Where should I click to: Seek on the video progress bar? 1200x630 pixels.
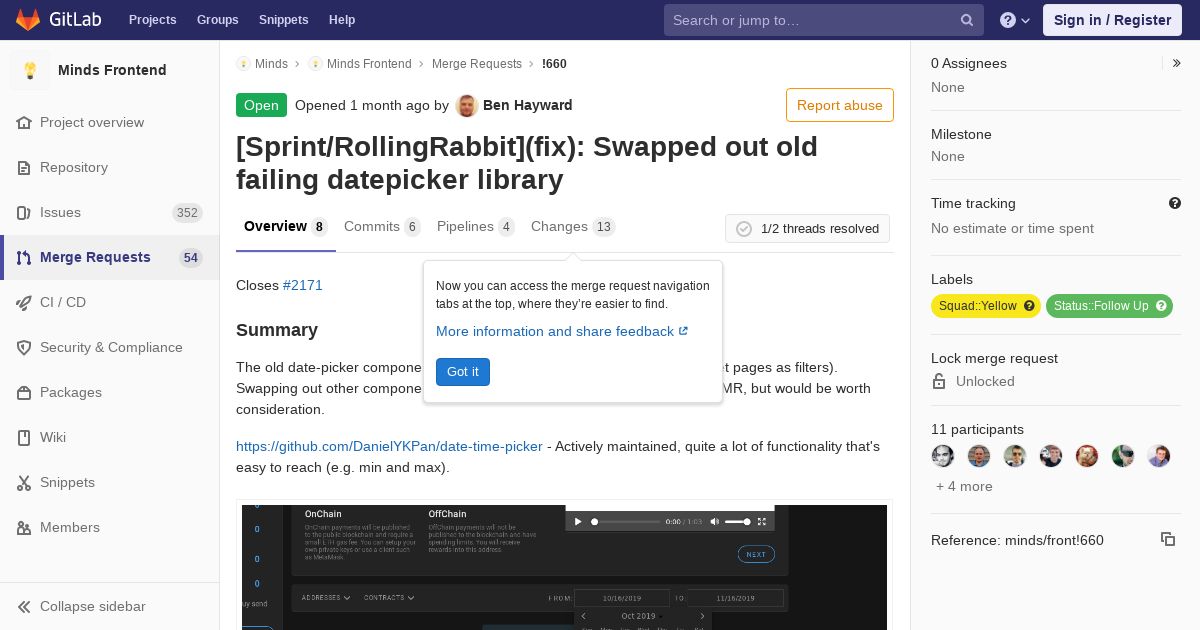pos(626,521)
